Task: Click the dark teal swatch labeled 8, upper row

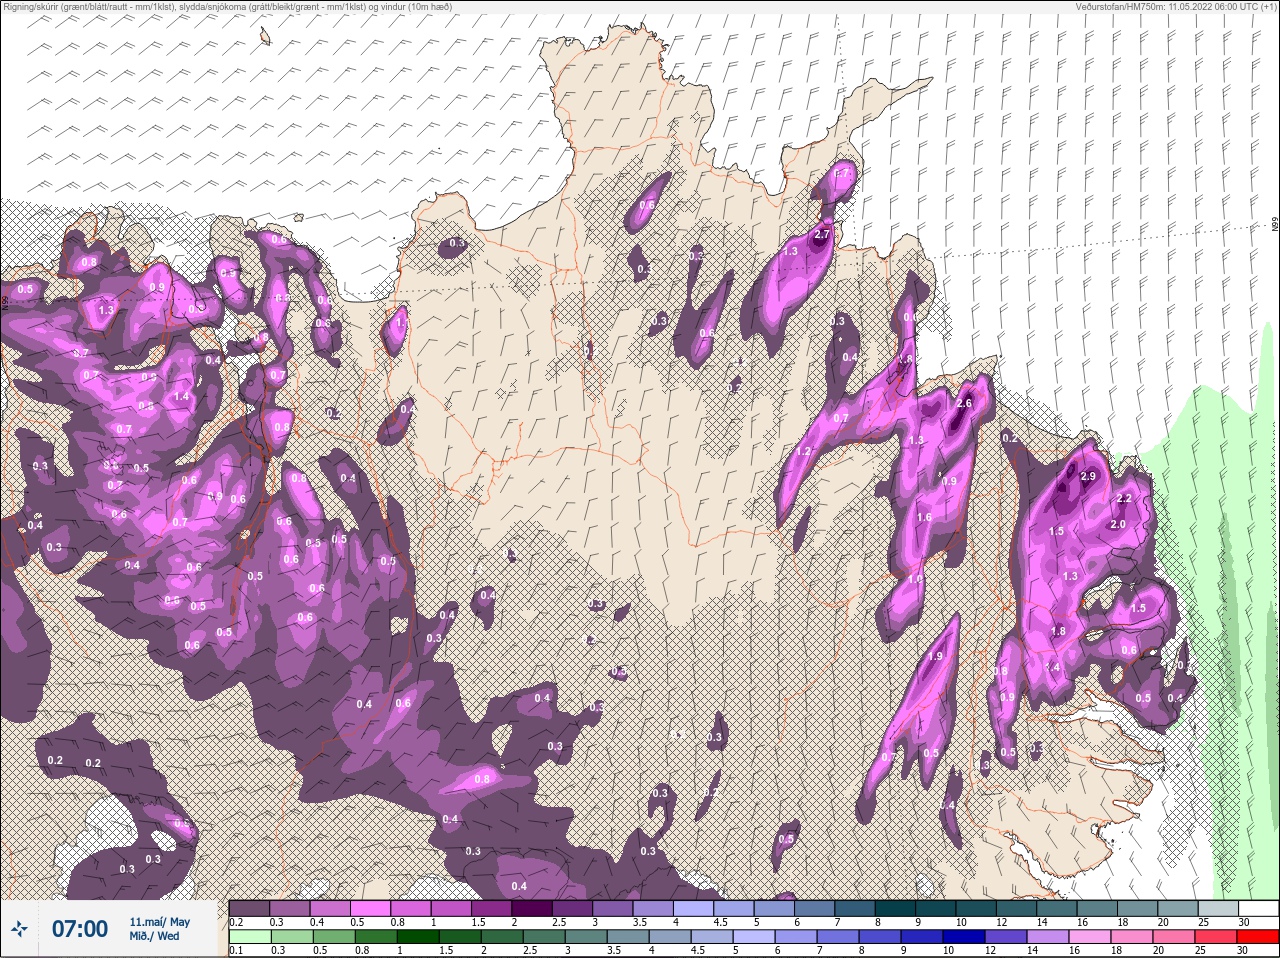Action: tap(896, 908)
